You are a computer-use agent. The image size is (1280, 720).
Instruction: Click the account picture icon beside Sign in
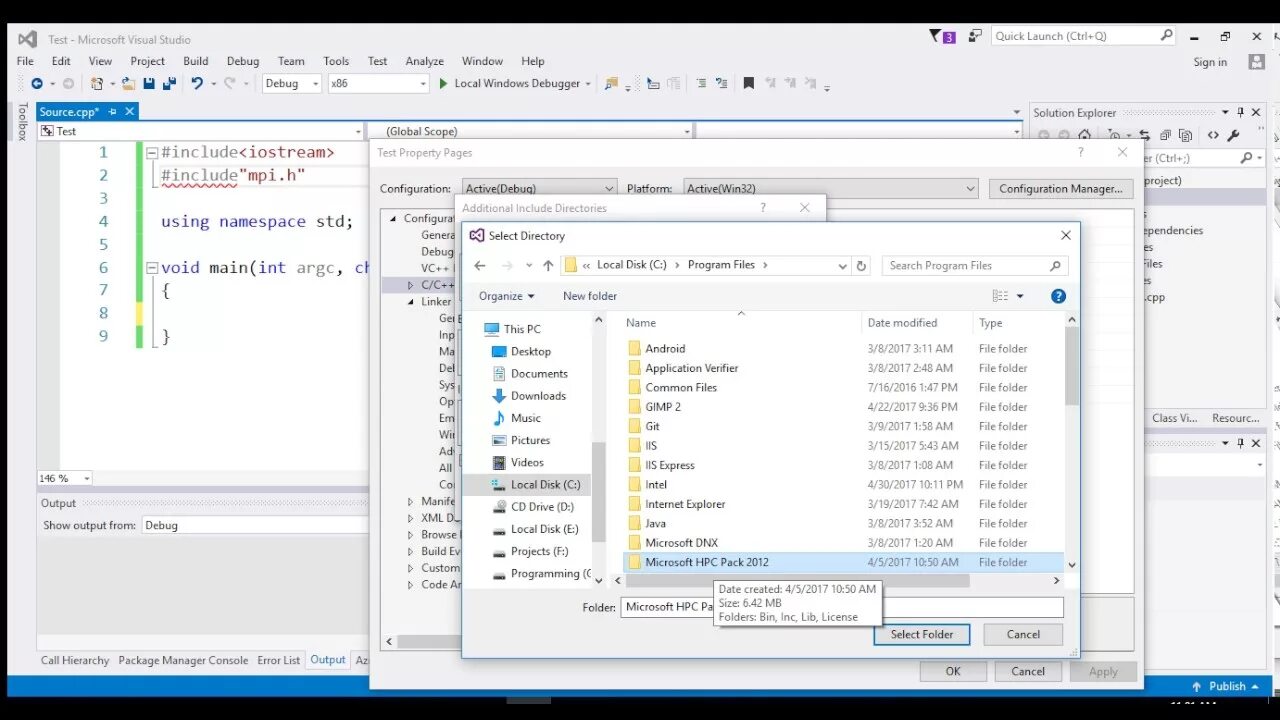(x=1257, y=62)
